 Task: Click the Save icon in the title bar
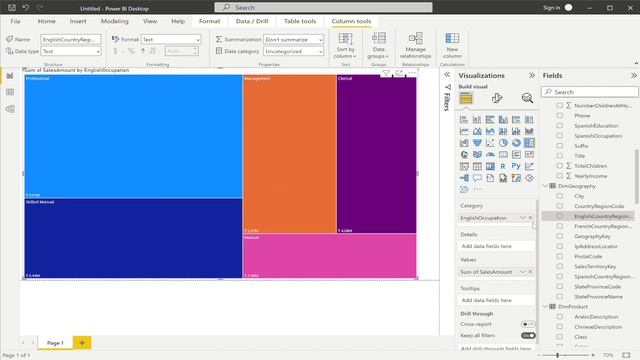[12, 7]
